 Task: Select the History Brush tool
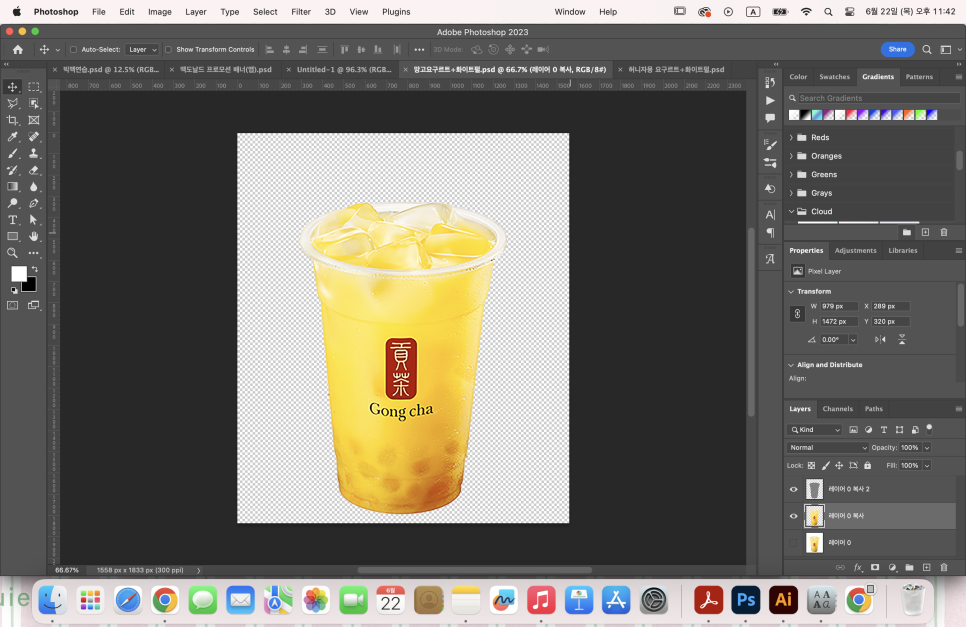pos(12,170)
